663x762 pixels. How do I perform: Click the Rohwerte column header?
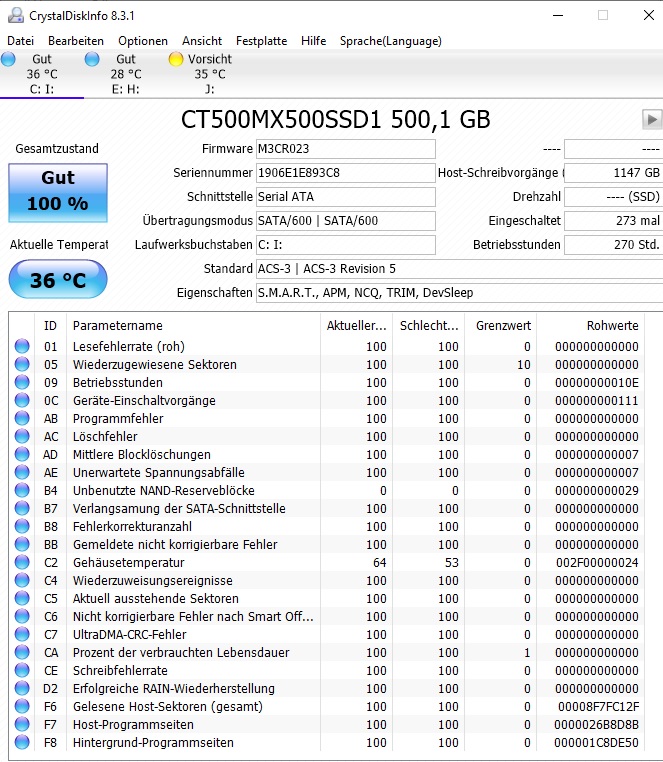click(591, 326)
